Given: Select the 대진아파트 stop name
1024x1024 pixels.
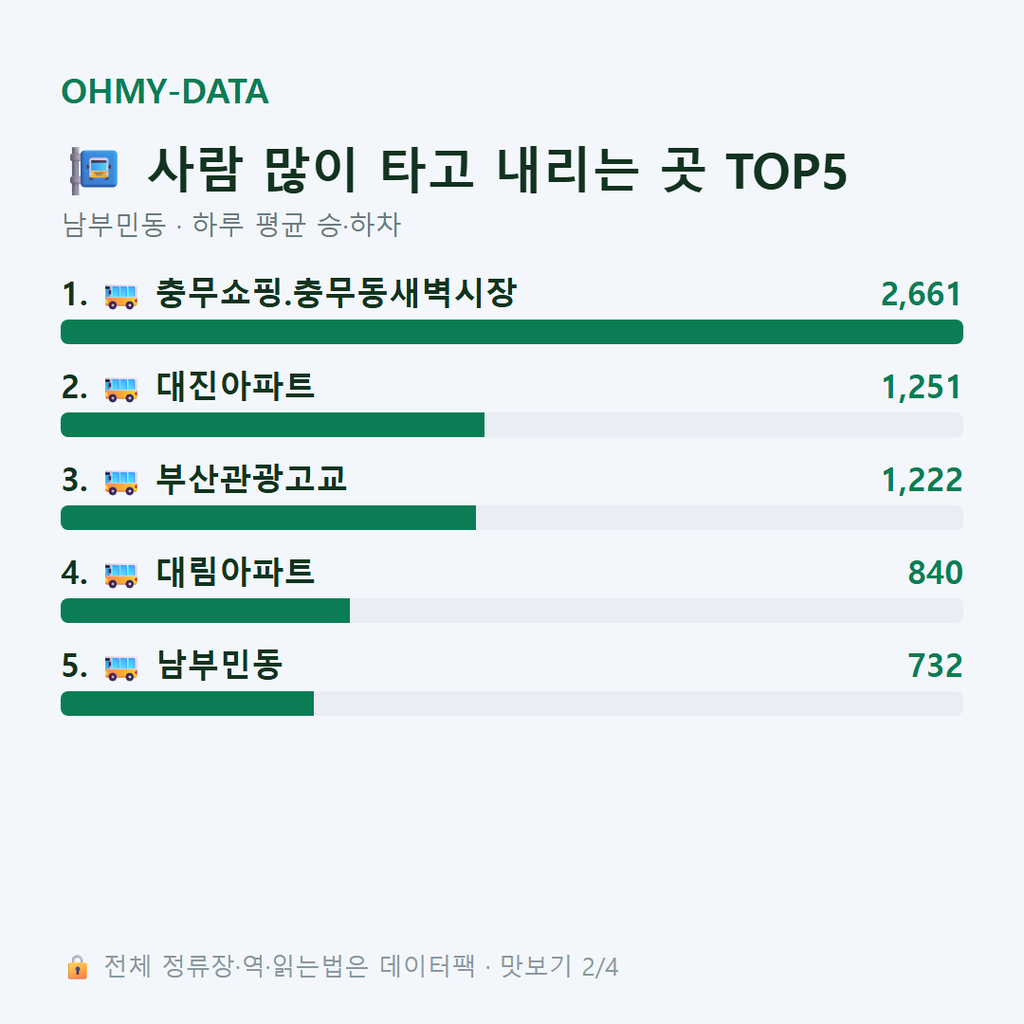Looking at the screenshot, I should coord(235,386).
